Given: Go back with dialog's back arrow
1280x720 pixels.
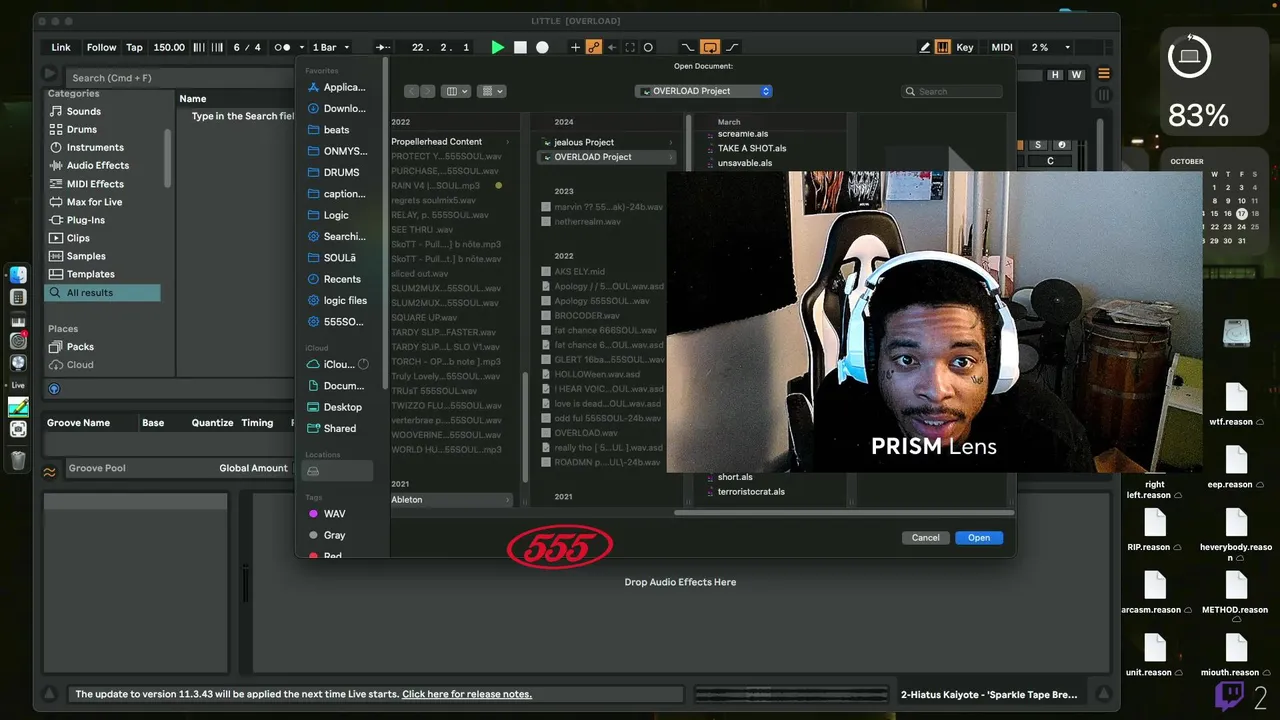Looking at the screenshot, I should click(x=411, y=91).
